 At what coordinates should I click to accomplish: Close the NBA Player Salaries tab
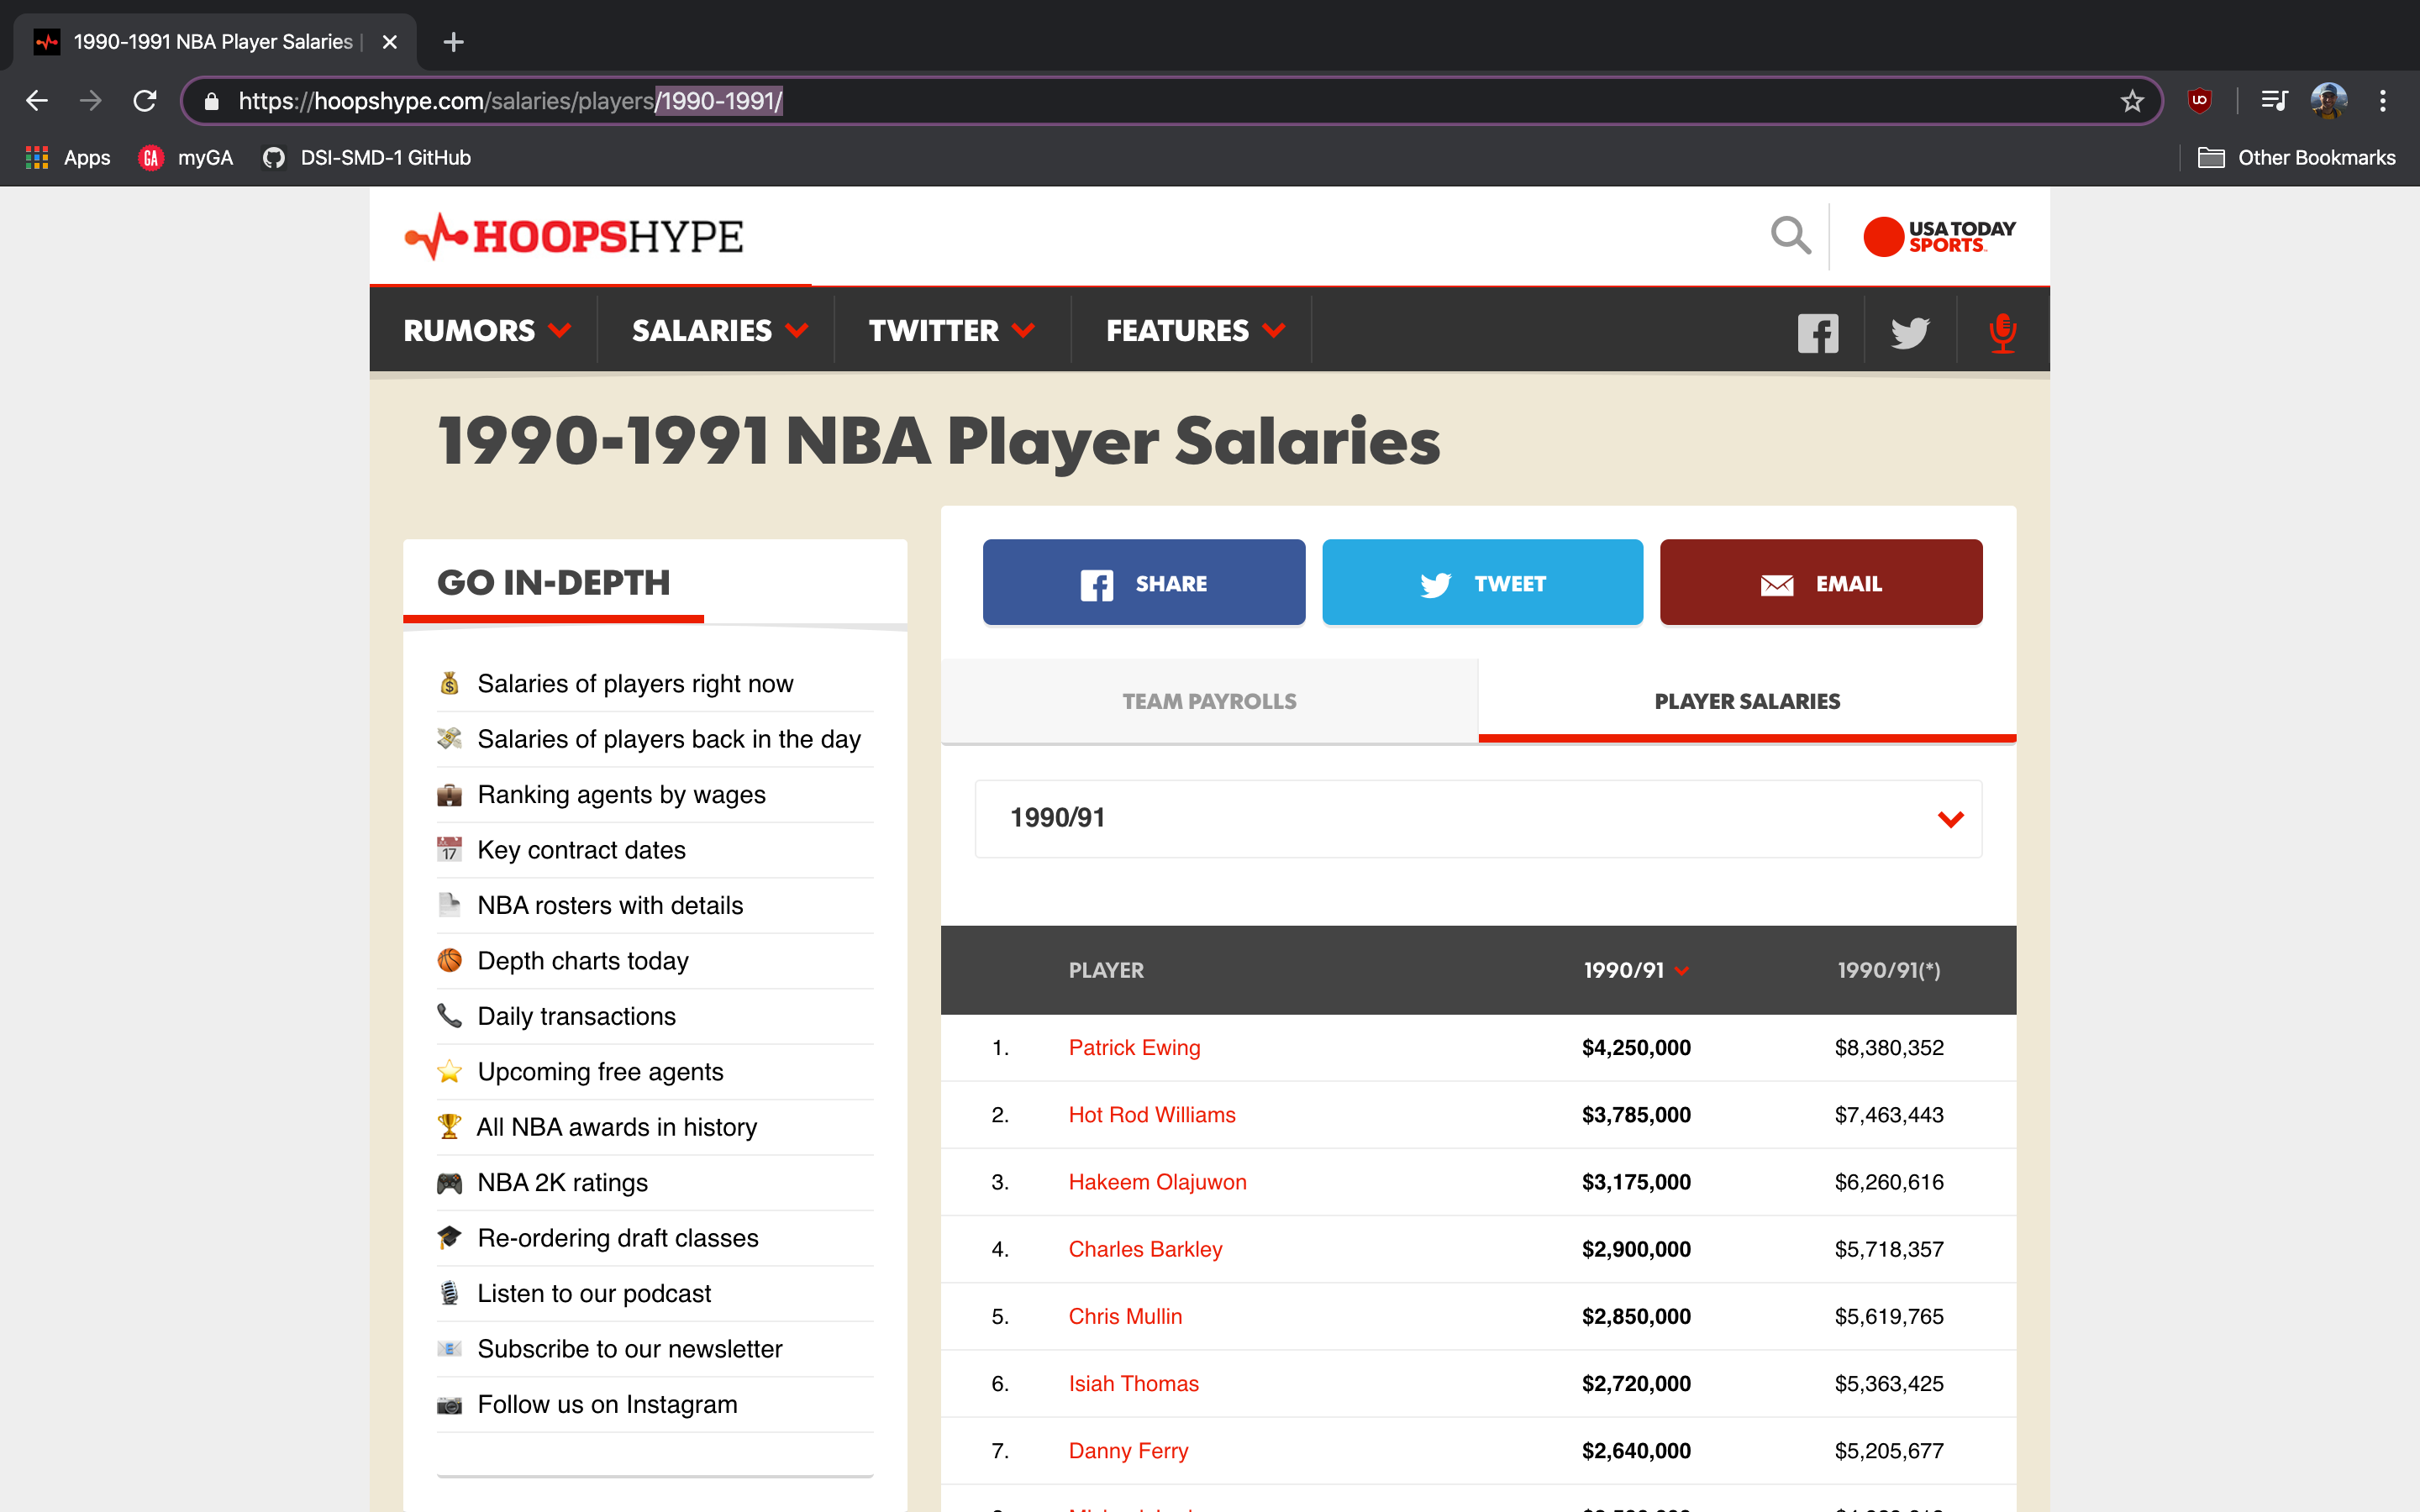[x=390, y=42]
